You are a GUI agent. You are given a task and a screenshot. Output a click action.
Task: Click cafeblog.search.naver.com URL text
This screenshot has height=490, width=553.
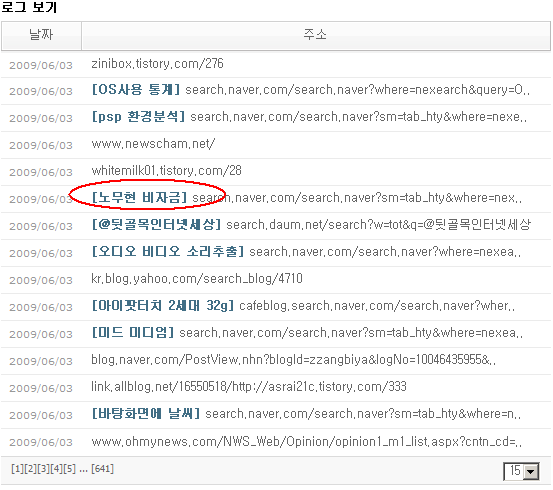point(377,306)
